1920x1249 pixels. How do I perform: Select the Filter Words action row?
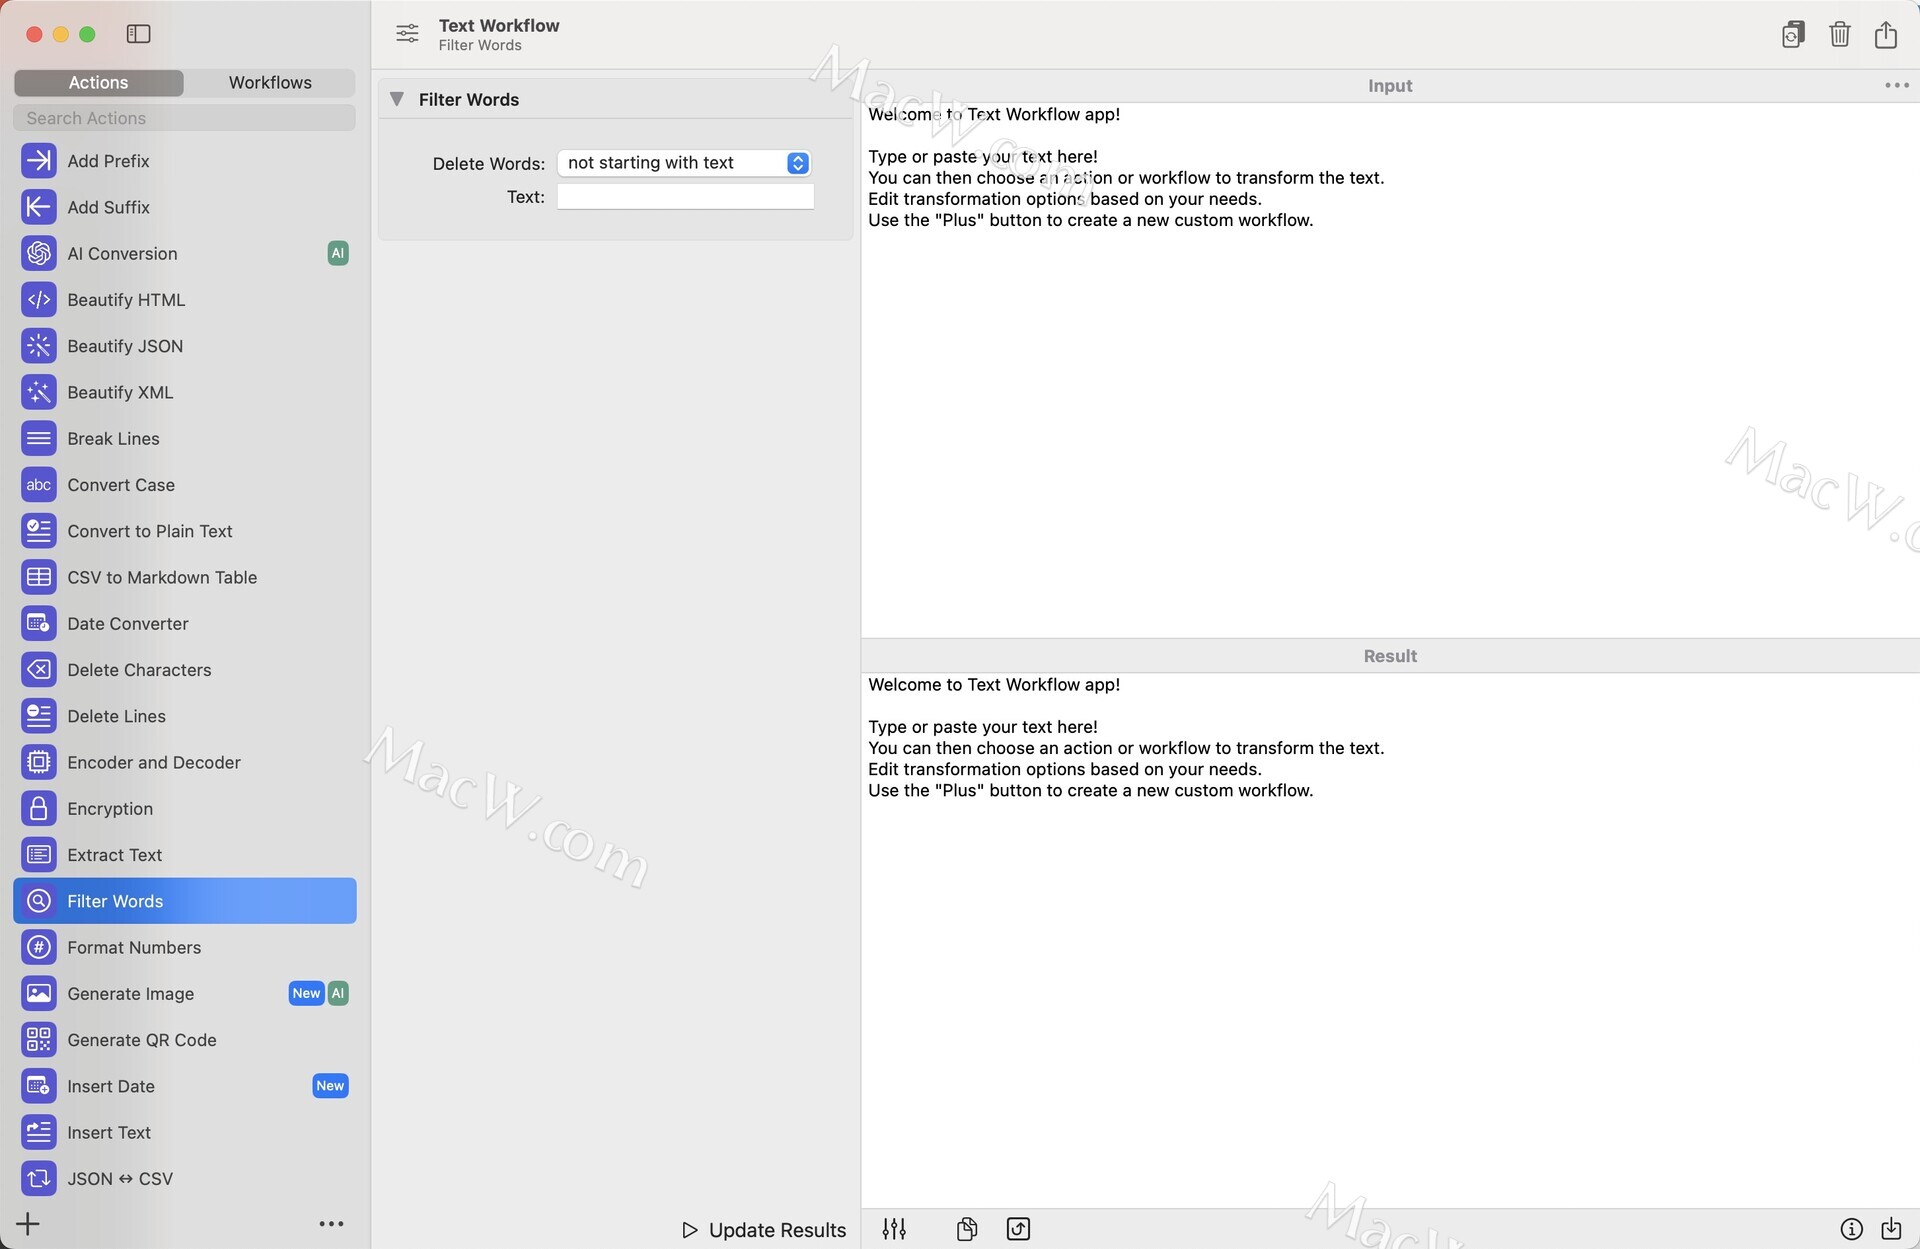pos(185,901)
